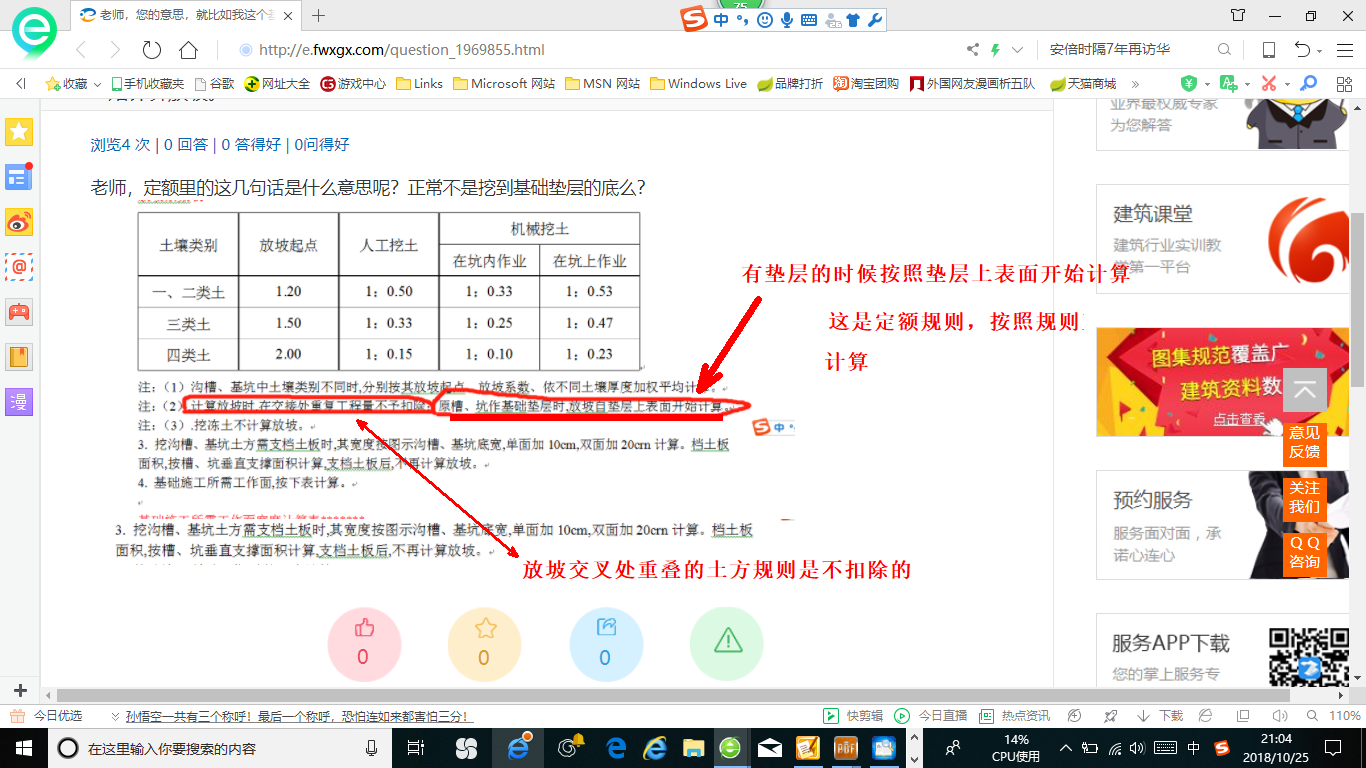Open the Windows Live bookmark folder
1366x768 pixels.
pos(698,84)
